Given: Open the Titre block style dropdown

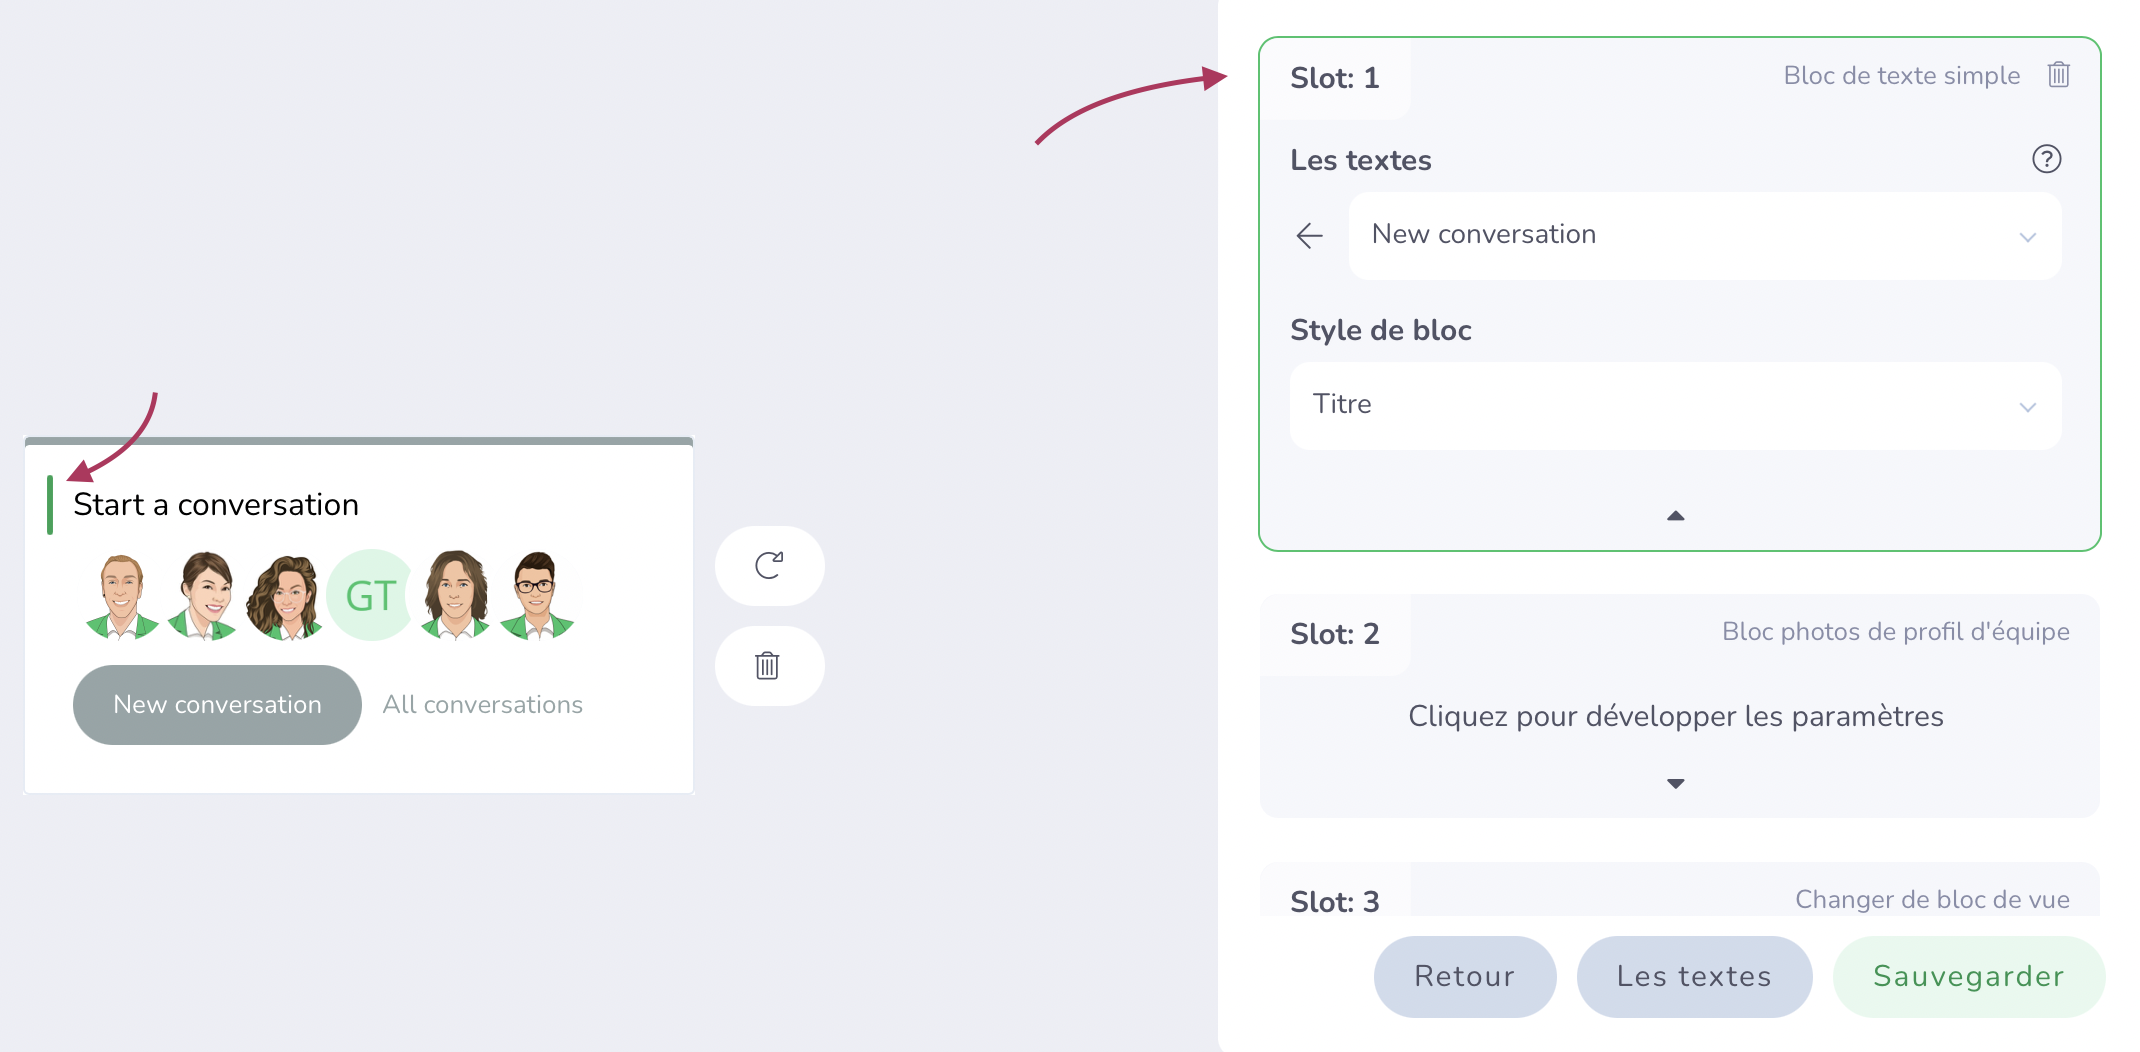Looking at the screenshot, I should click(x=1676, y=406).
